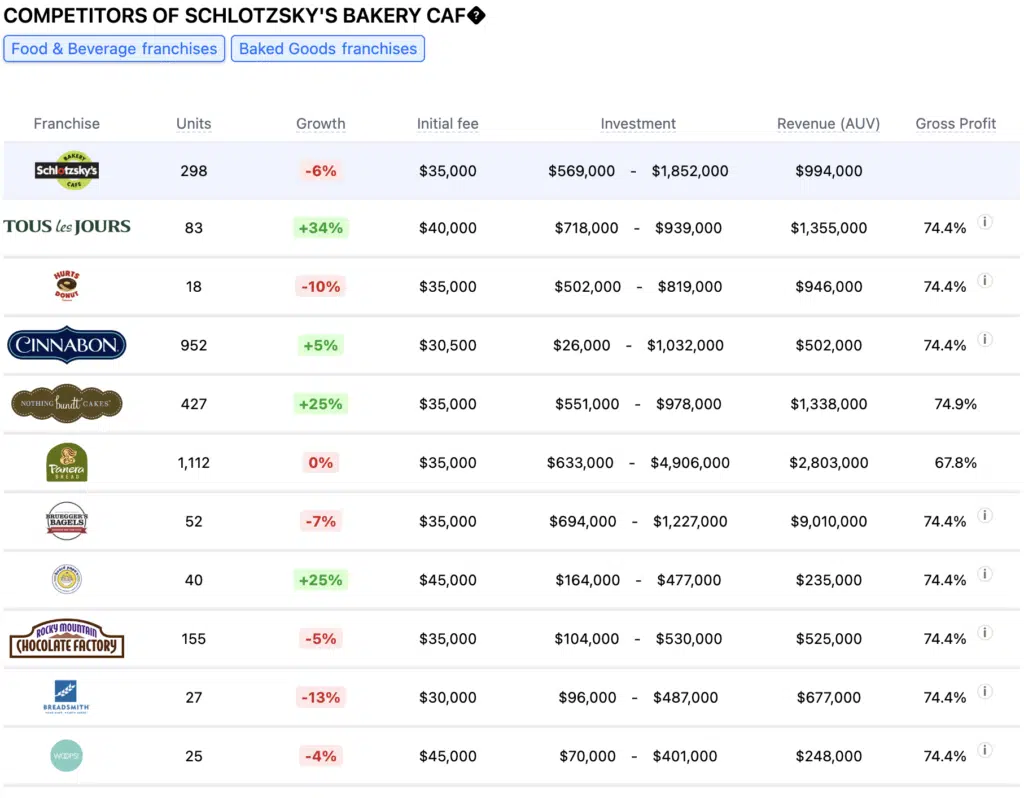Click the +34% growth badge

[x=320, y=228]
